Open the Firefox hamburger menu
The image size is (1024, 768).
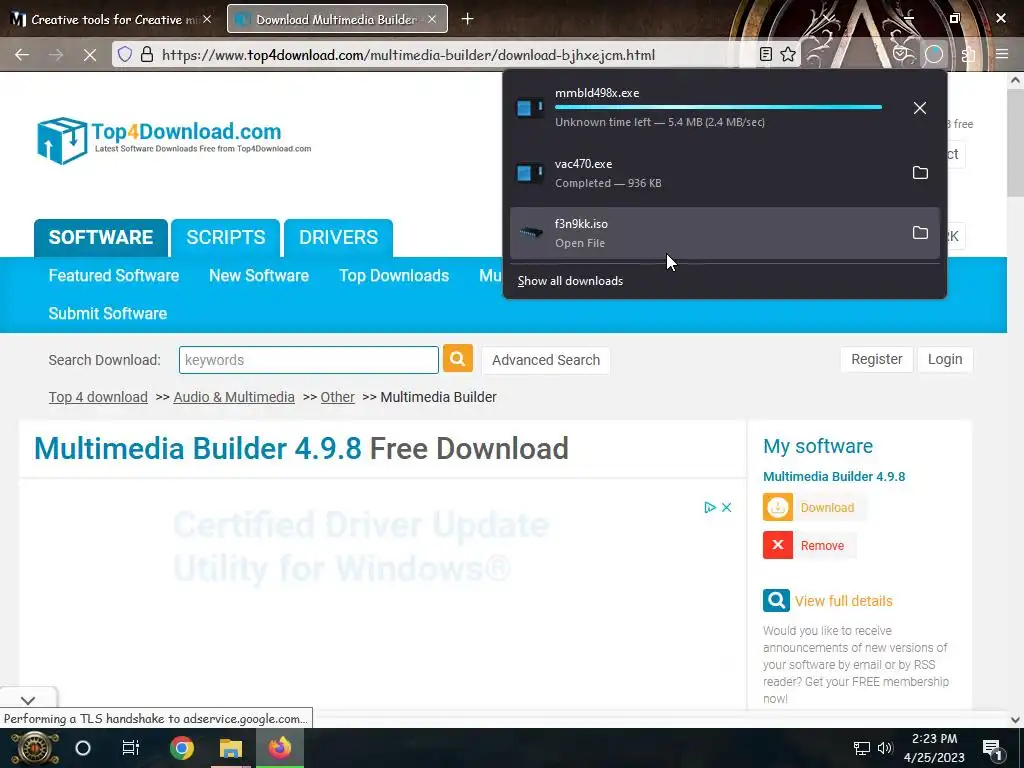(x=1002, y=54)
